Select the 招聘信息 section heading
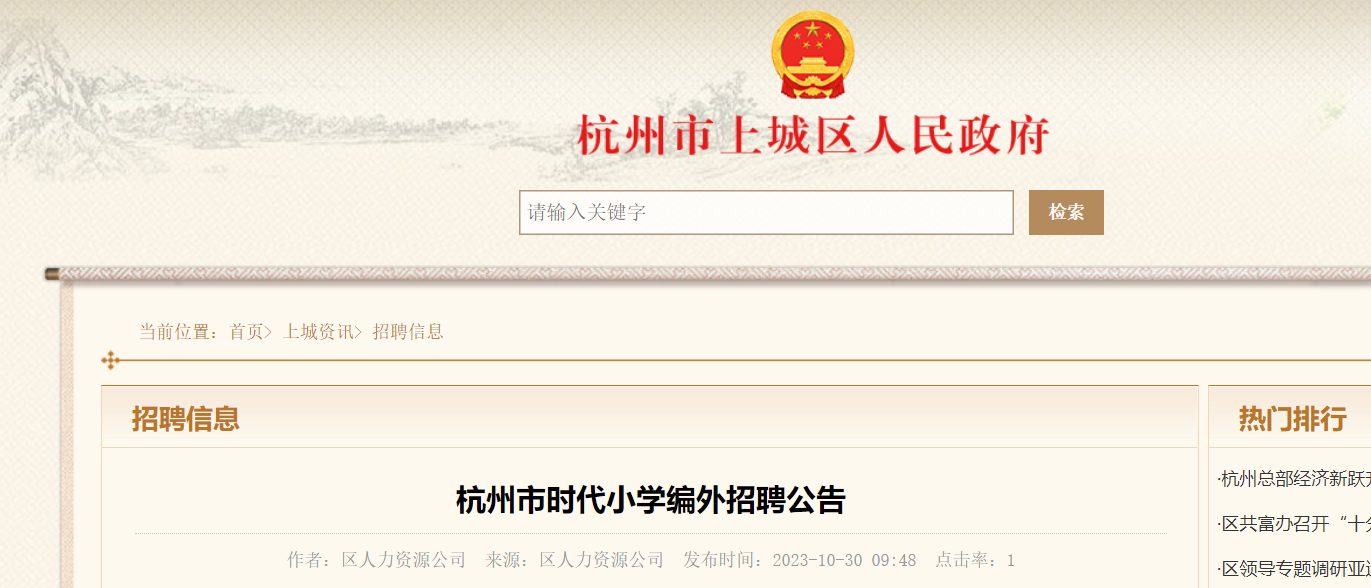Viewport: 1371px width, 588px height. [x=186, y=418]
